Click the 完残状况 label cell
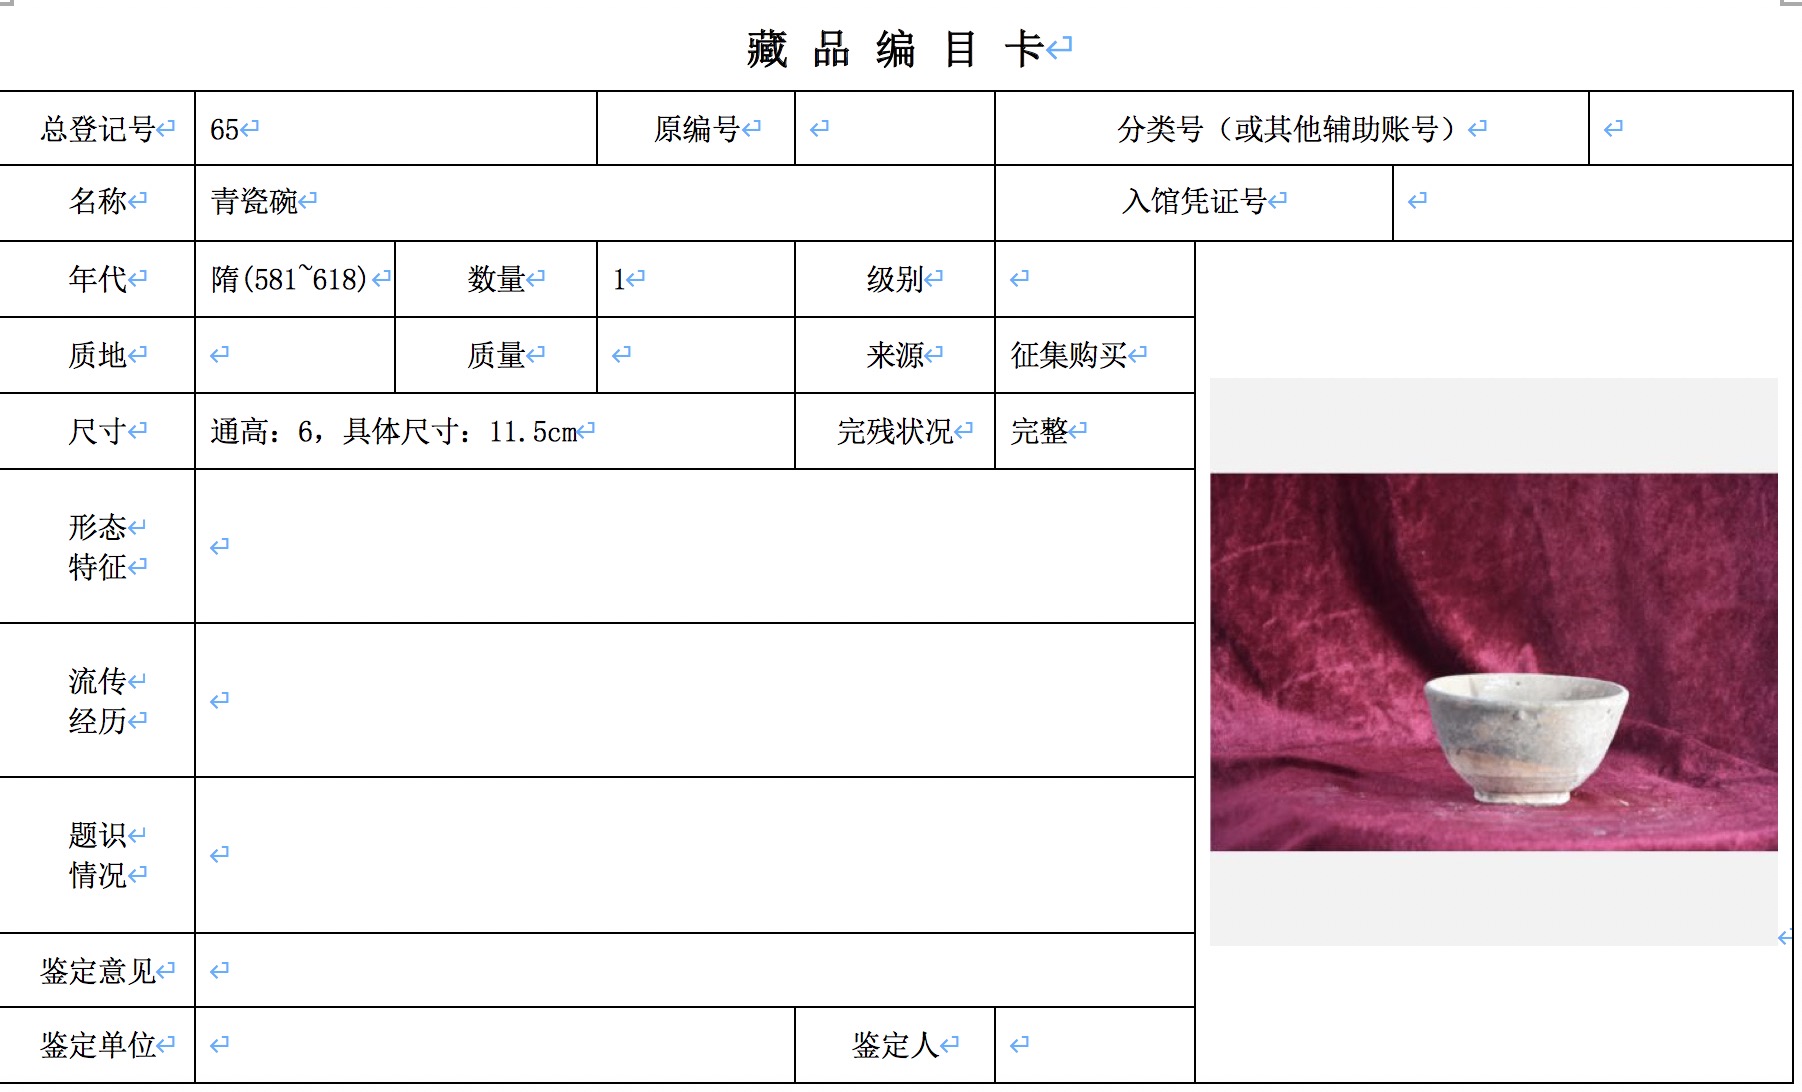The height and width of the screenshot is (1092, 1802). click(895, 431)
